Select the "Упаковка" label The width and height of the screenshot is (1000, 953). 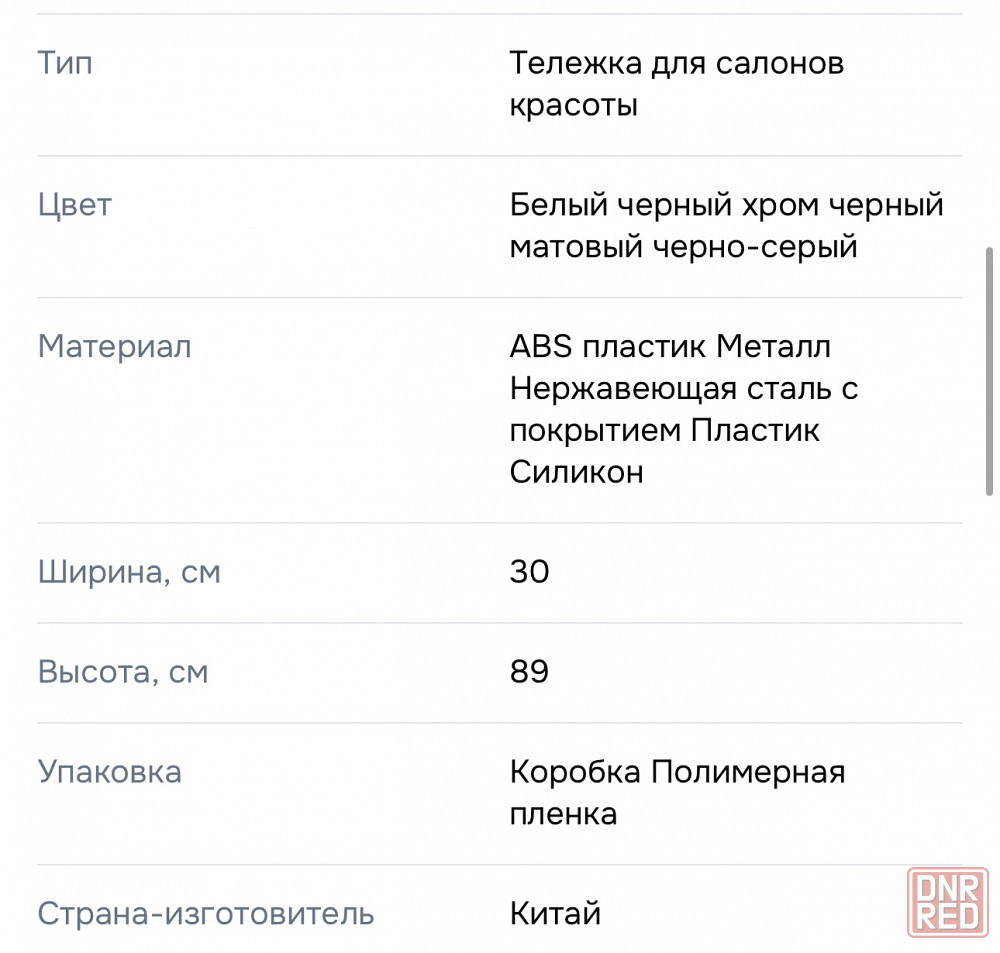coord(110,772)
